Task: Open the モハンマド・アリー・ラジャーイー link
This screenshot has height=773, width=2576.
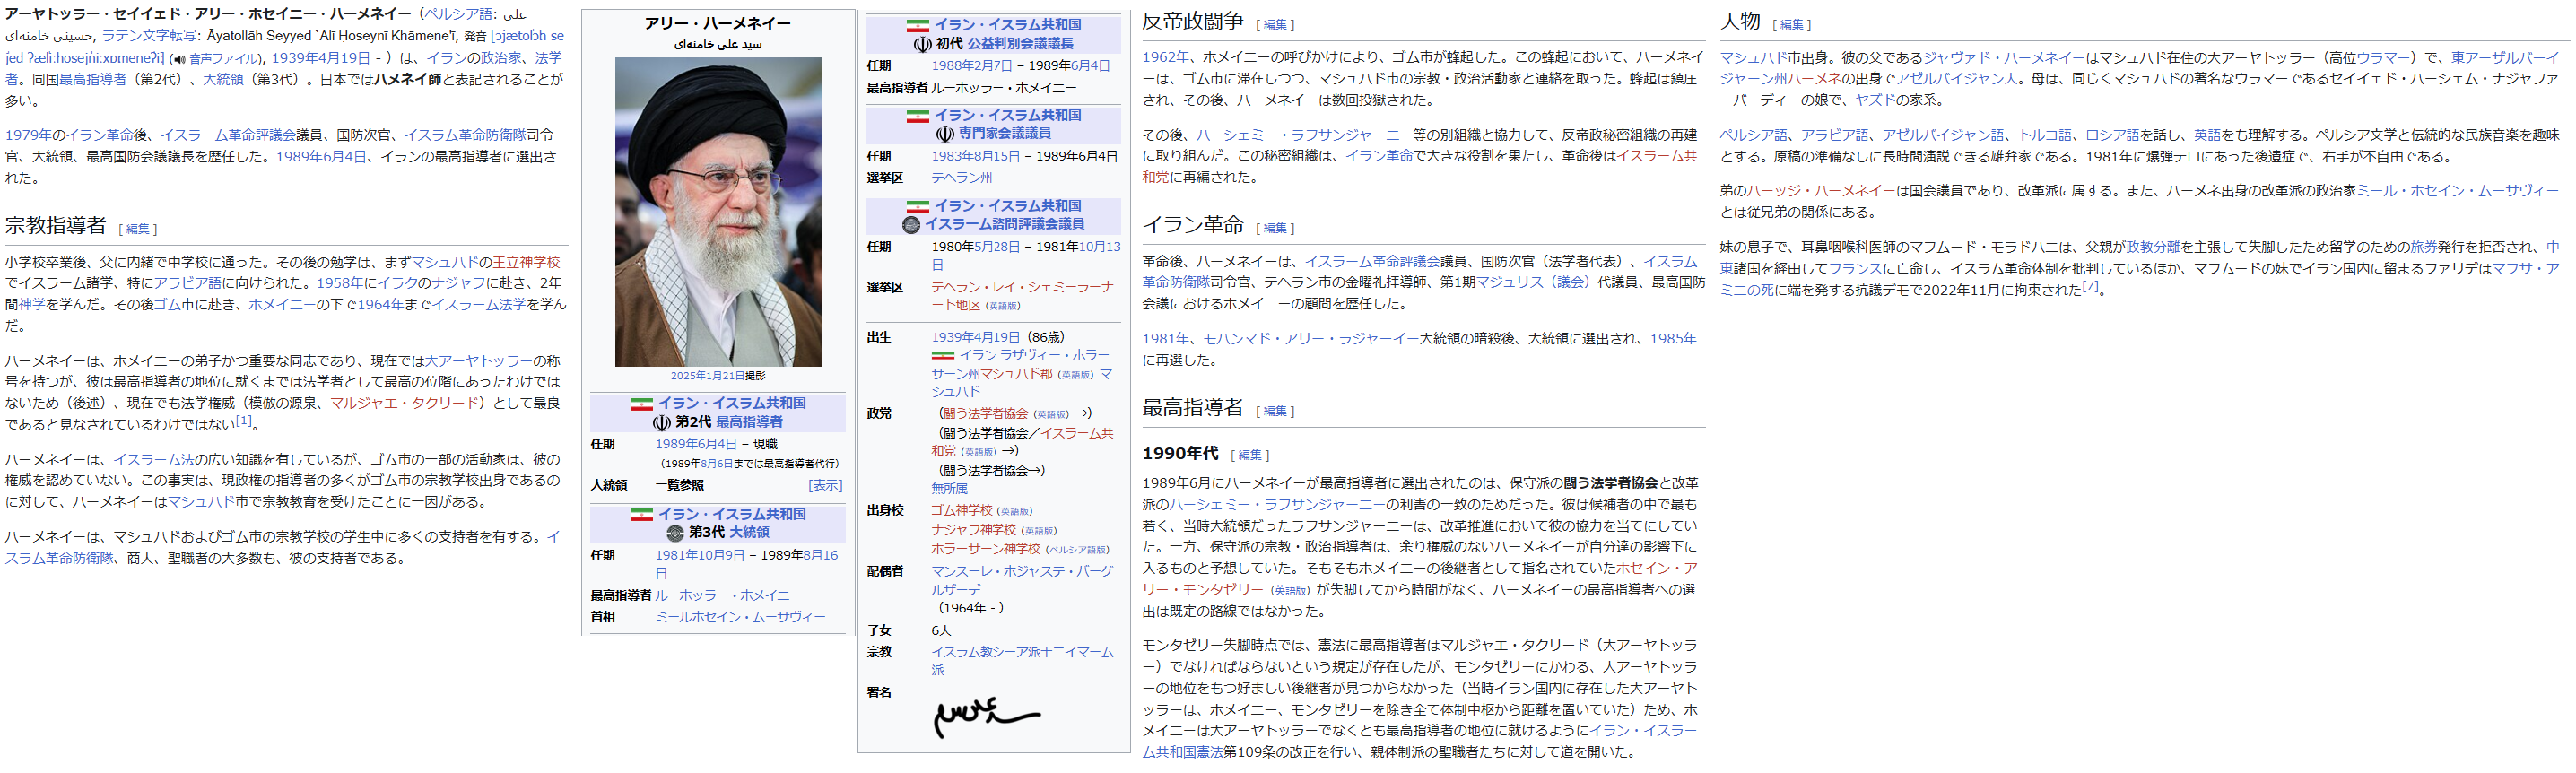Action: 1311,339
